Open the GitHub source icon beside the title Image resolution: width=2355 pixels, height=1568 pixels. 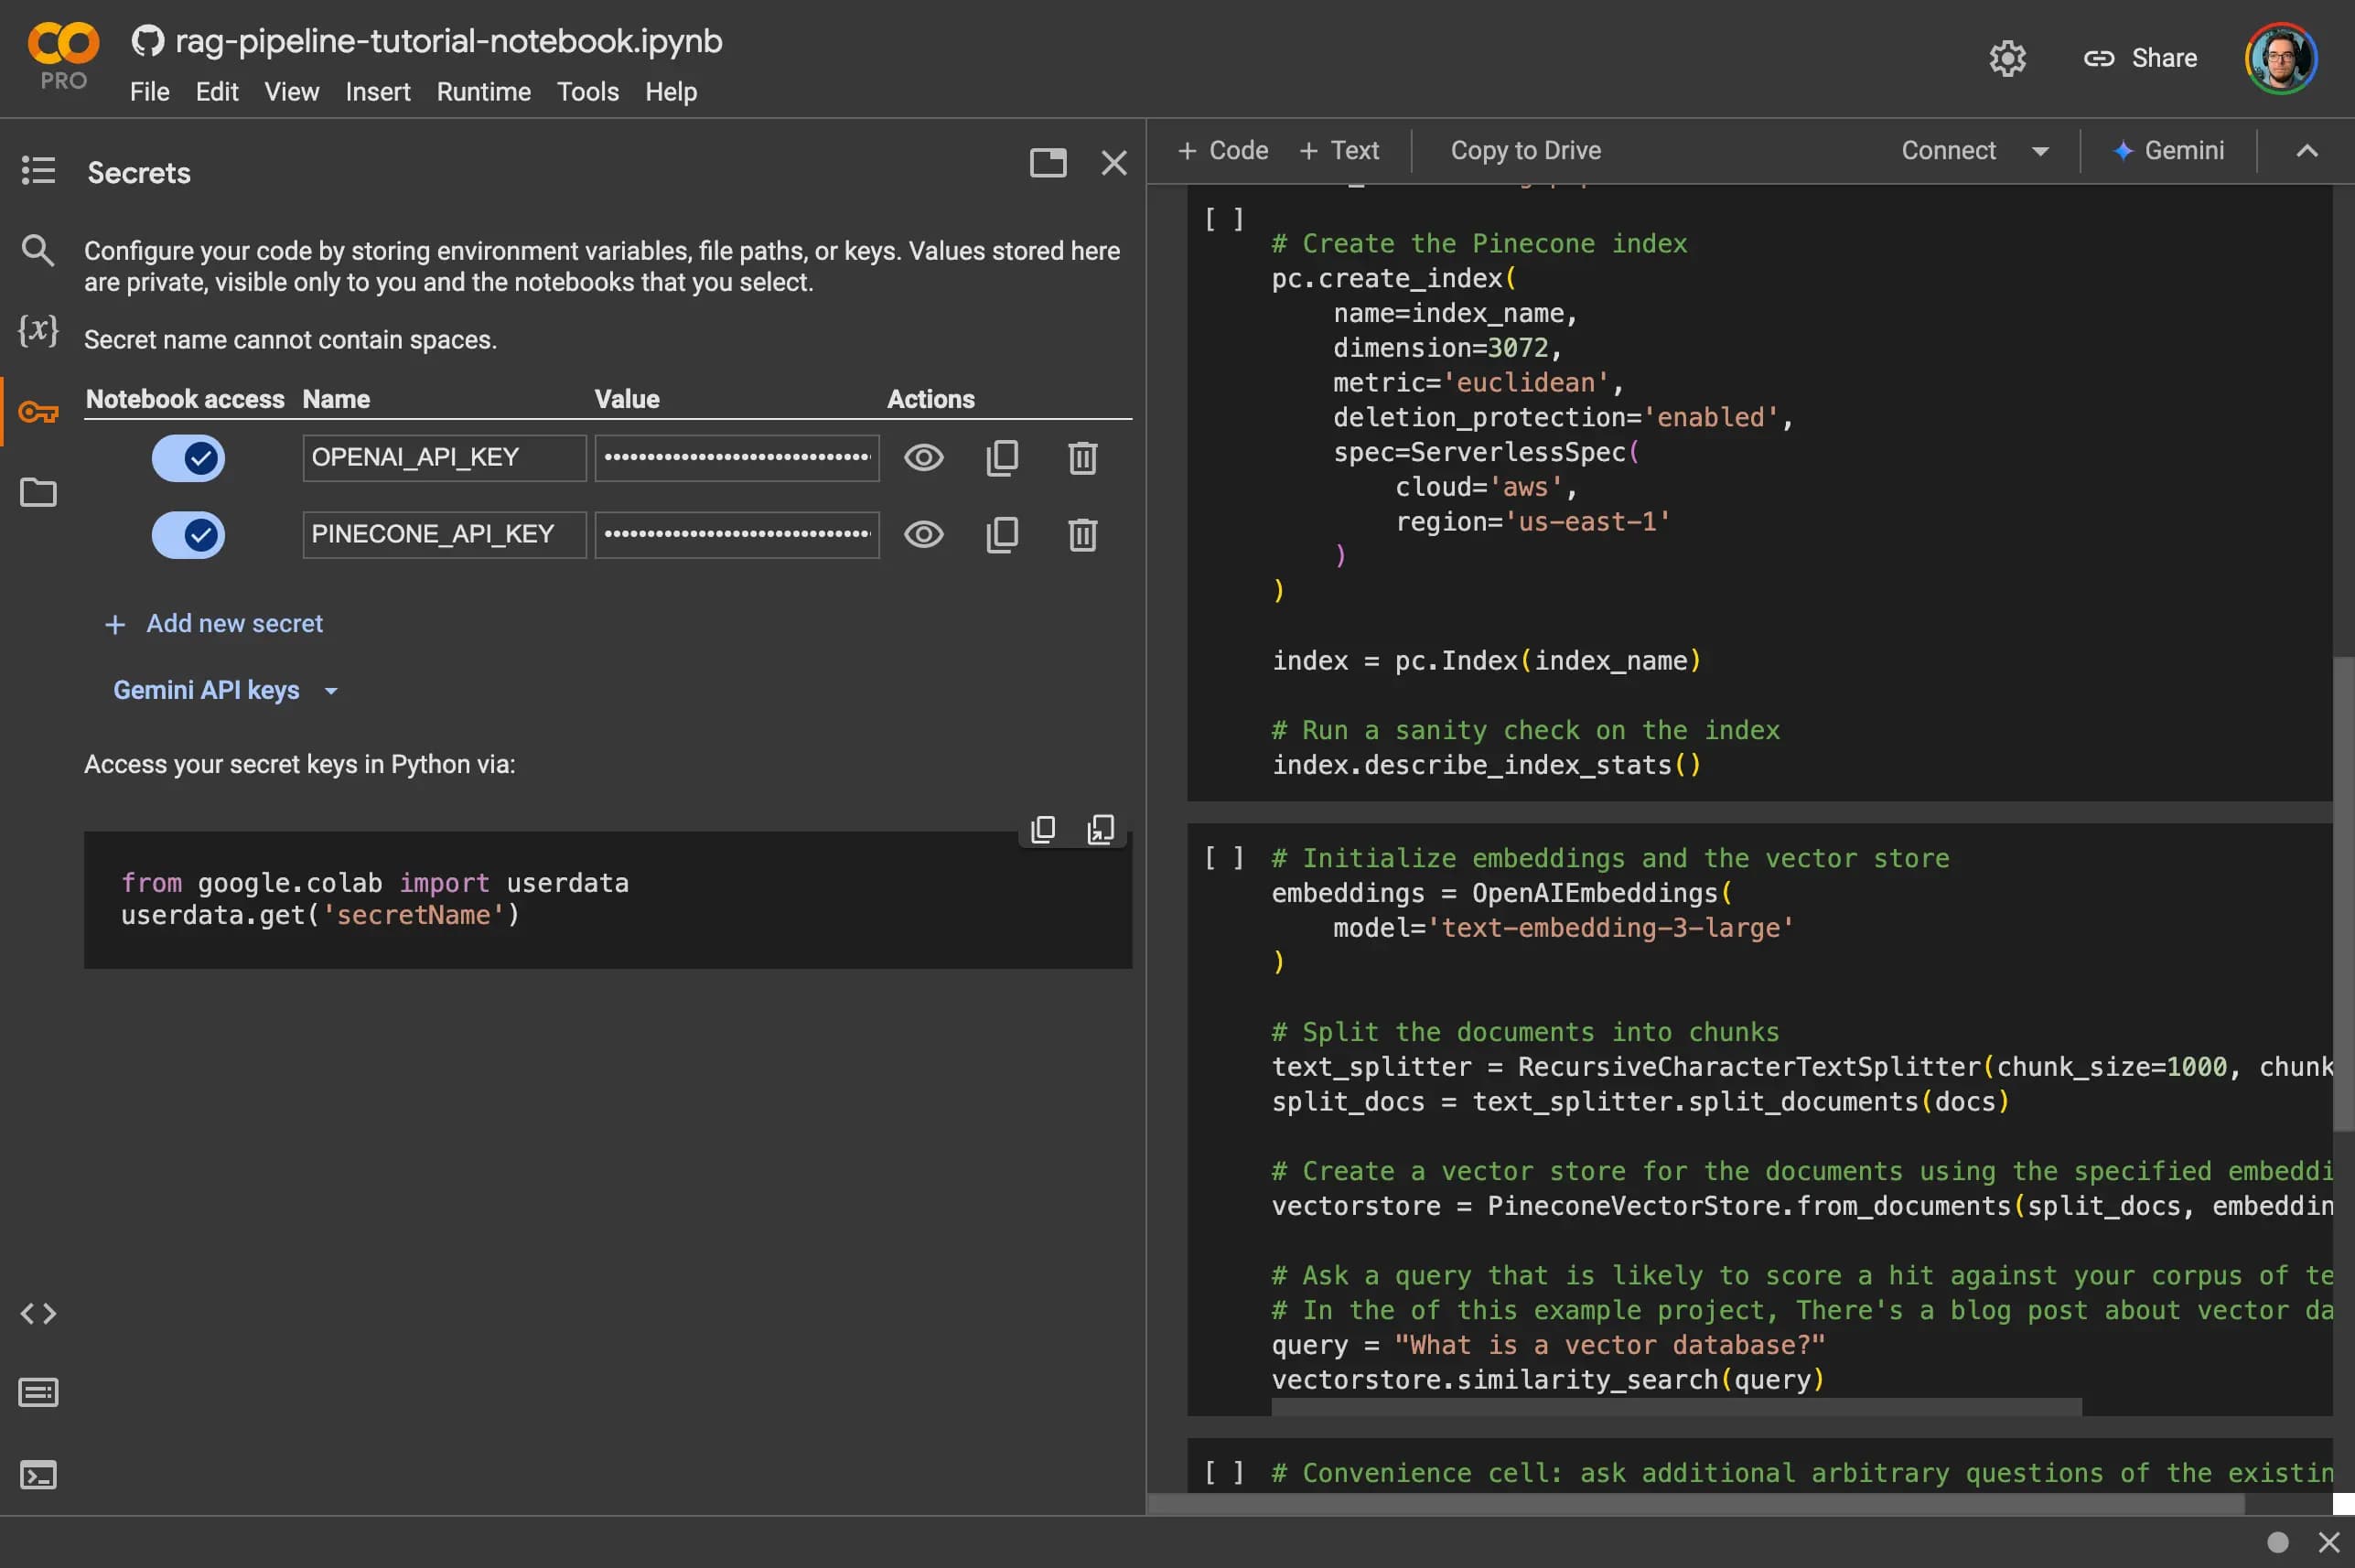point(148,41)
